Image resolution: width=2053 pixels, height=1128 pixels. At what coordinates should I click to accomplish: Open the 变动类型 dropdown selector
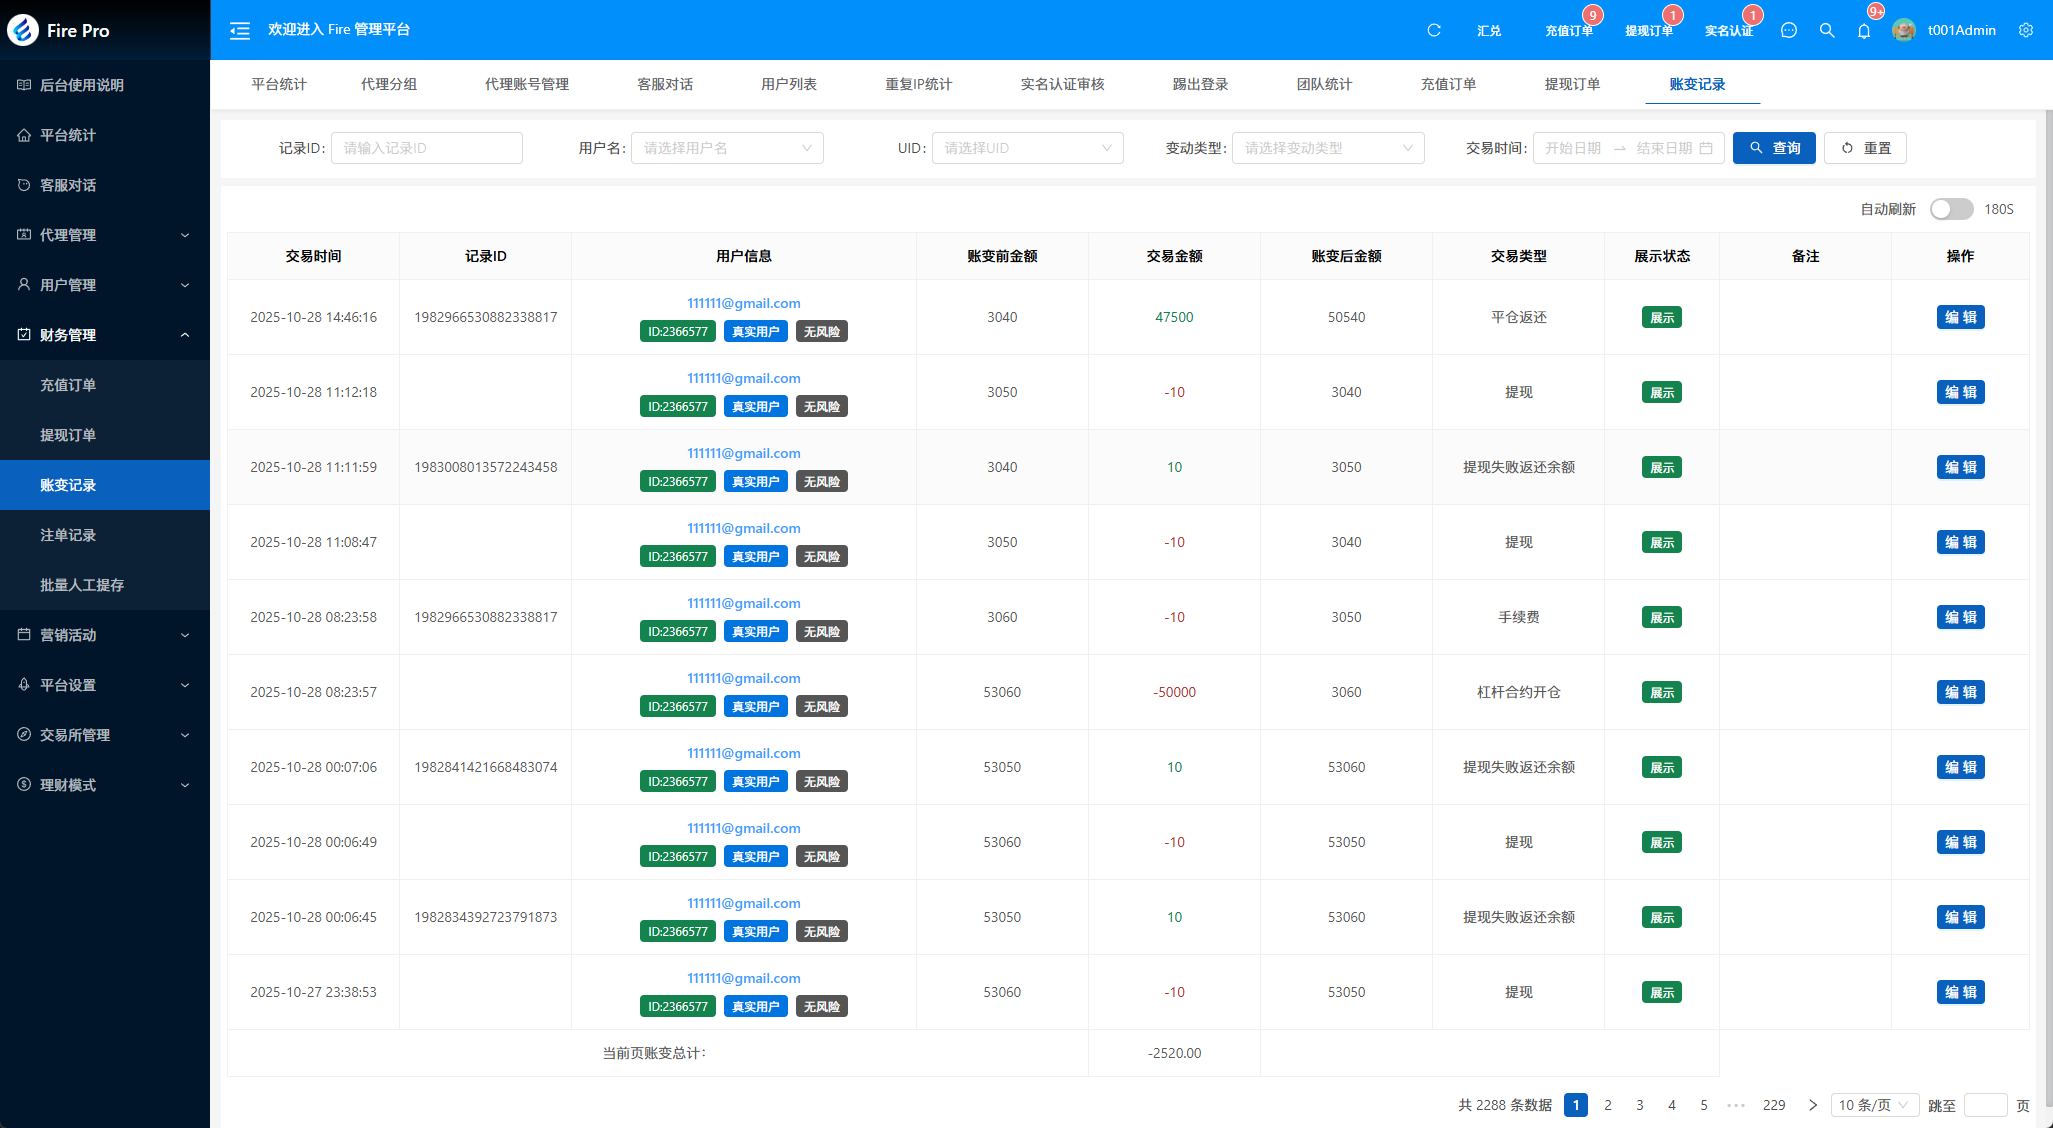(1327, 148)
